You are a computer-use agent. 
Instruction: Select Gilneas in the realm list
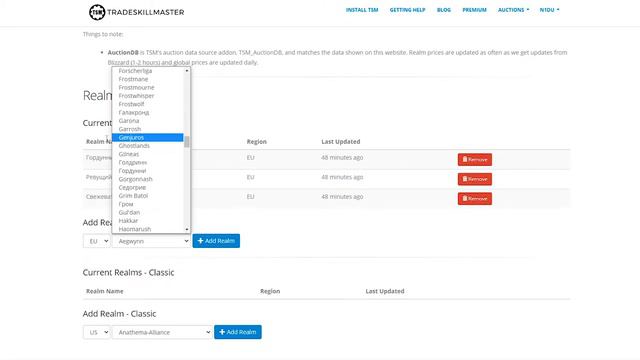(x=147, y=154)
